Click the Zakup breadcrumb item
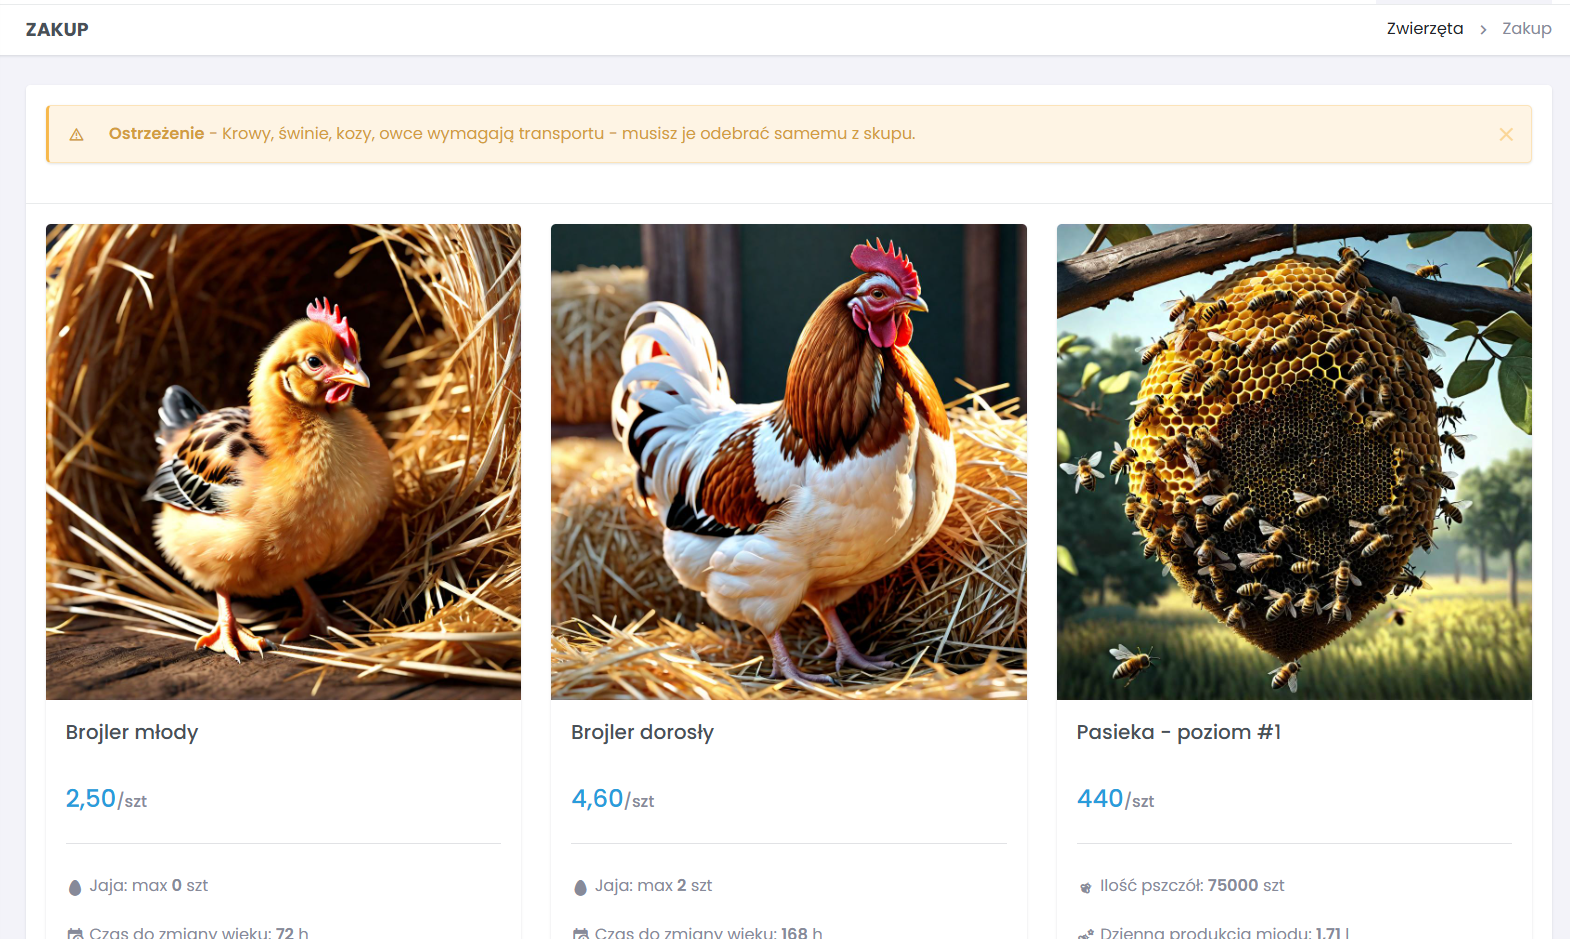The image size is (1570, 939). [x=1526, y=29]
